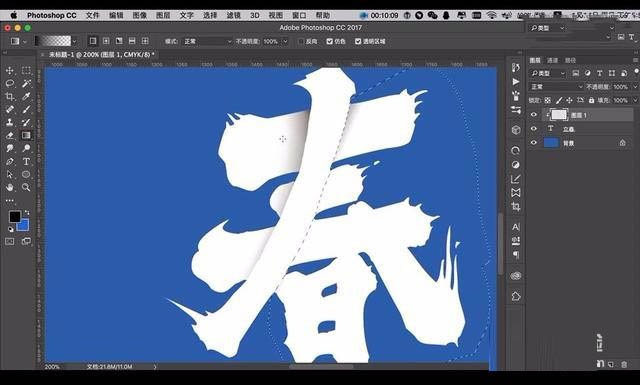Open gradient tool preset picker arrow
This screenshot has height=385, width=640.
(25, 41)
